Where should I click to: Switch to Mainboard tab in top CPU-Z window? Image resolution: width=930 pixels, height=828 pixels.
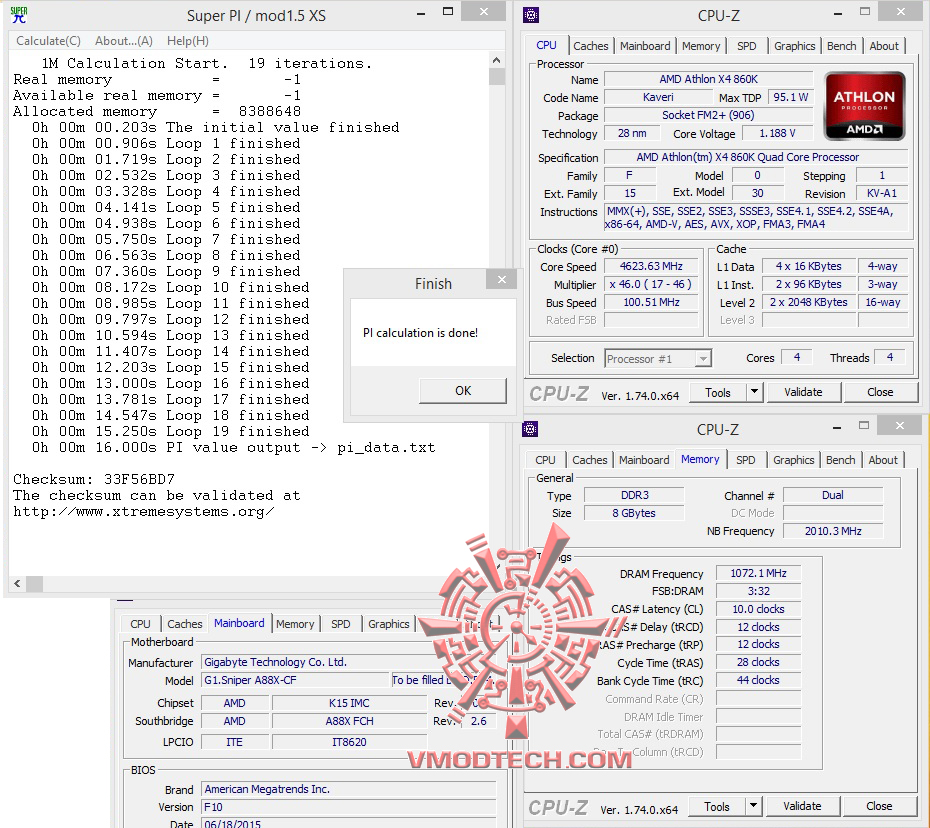[645, 46]
